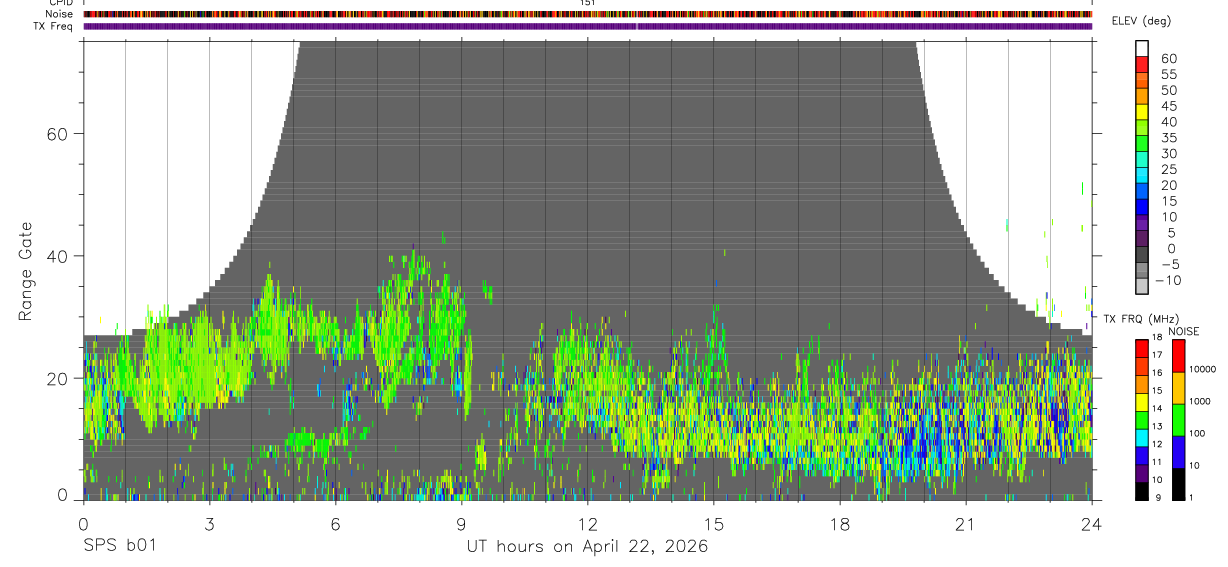Screen dimensions: 1228x567
Task: Click the 'UT hours on April 22, 2026' label
Action: coord(587,546)
